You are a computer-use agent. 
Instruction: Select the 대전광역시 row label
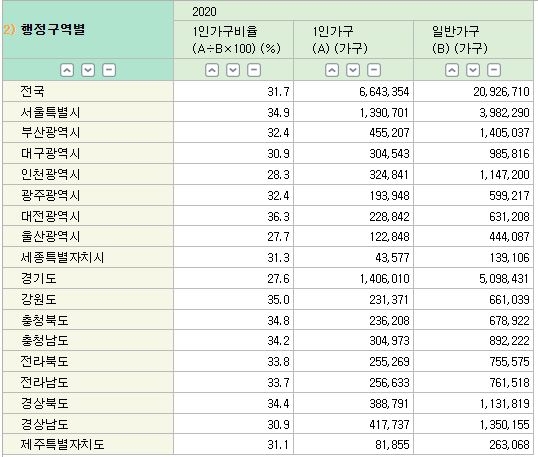click(50, 216)
